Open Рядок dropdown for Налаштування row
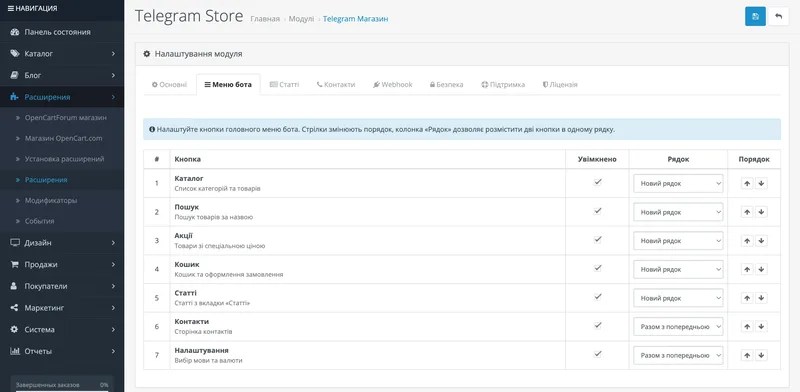The image size is (800, 392). (x=678, y=355)
